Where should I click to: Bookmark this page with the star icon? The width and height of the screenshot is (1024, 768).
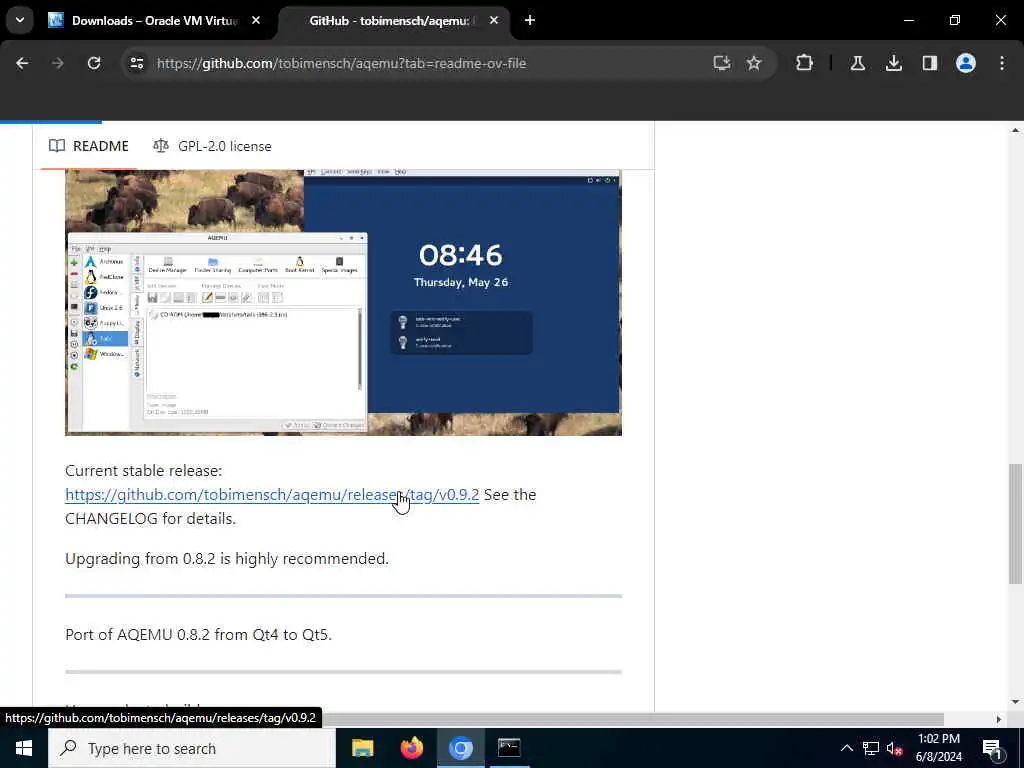[754, 63]
